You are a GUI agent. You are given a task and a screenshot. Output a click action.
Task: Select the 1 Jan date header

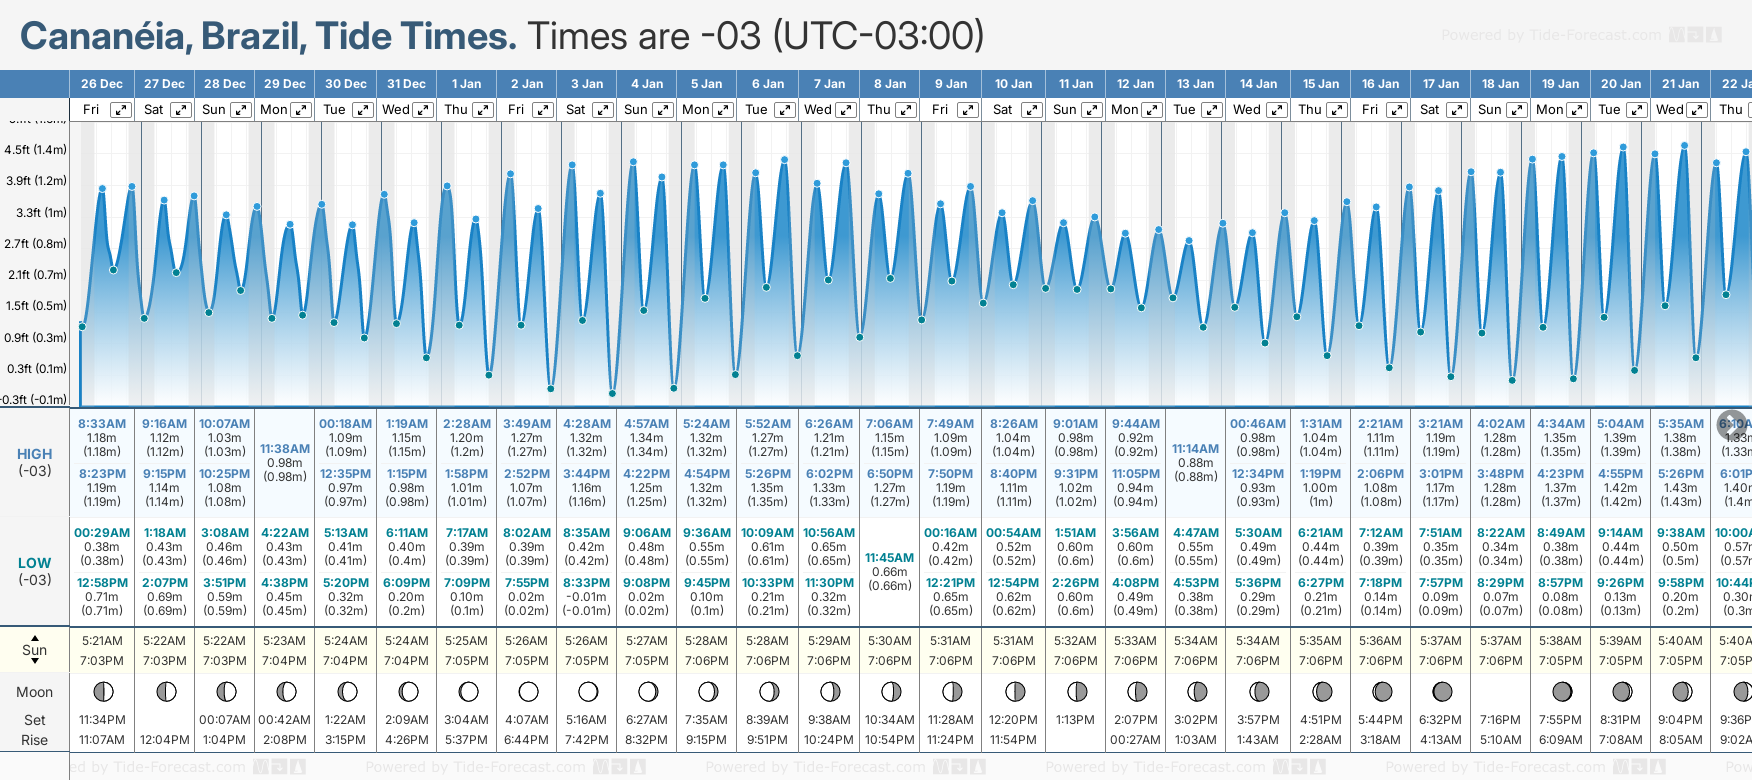pos(466,84)
